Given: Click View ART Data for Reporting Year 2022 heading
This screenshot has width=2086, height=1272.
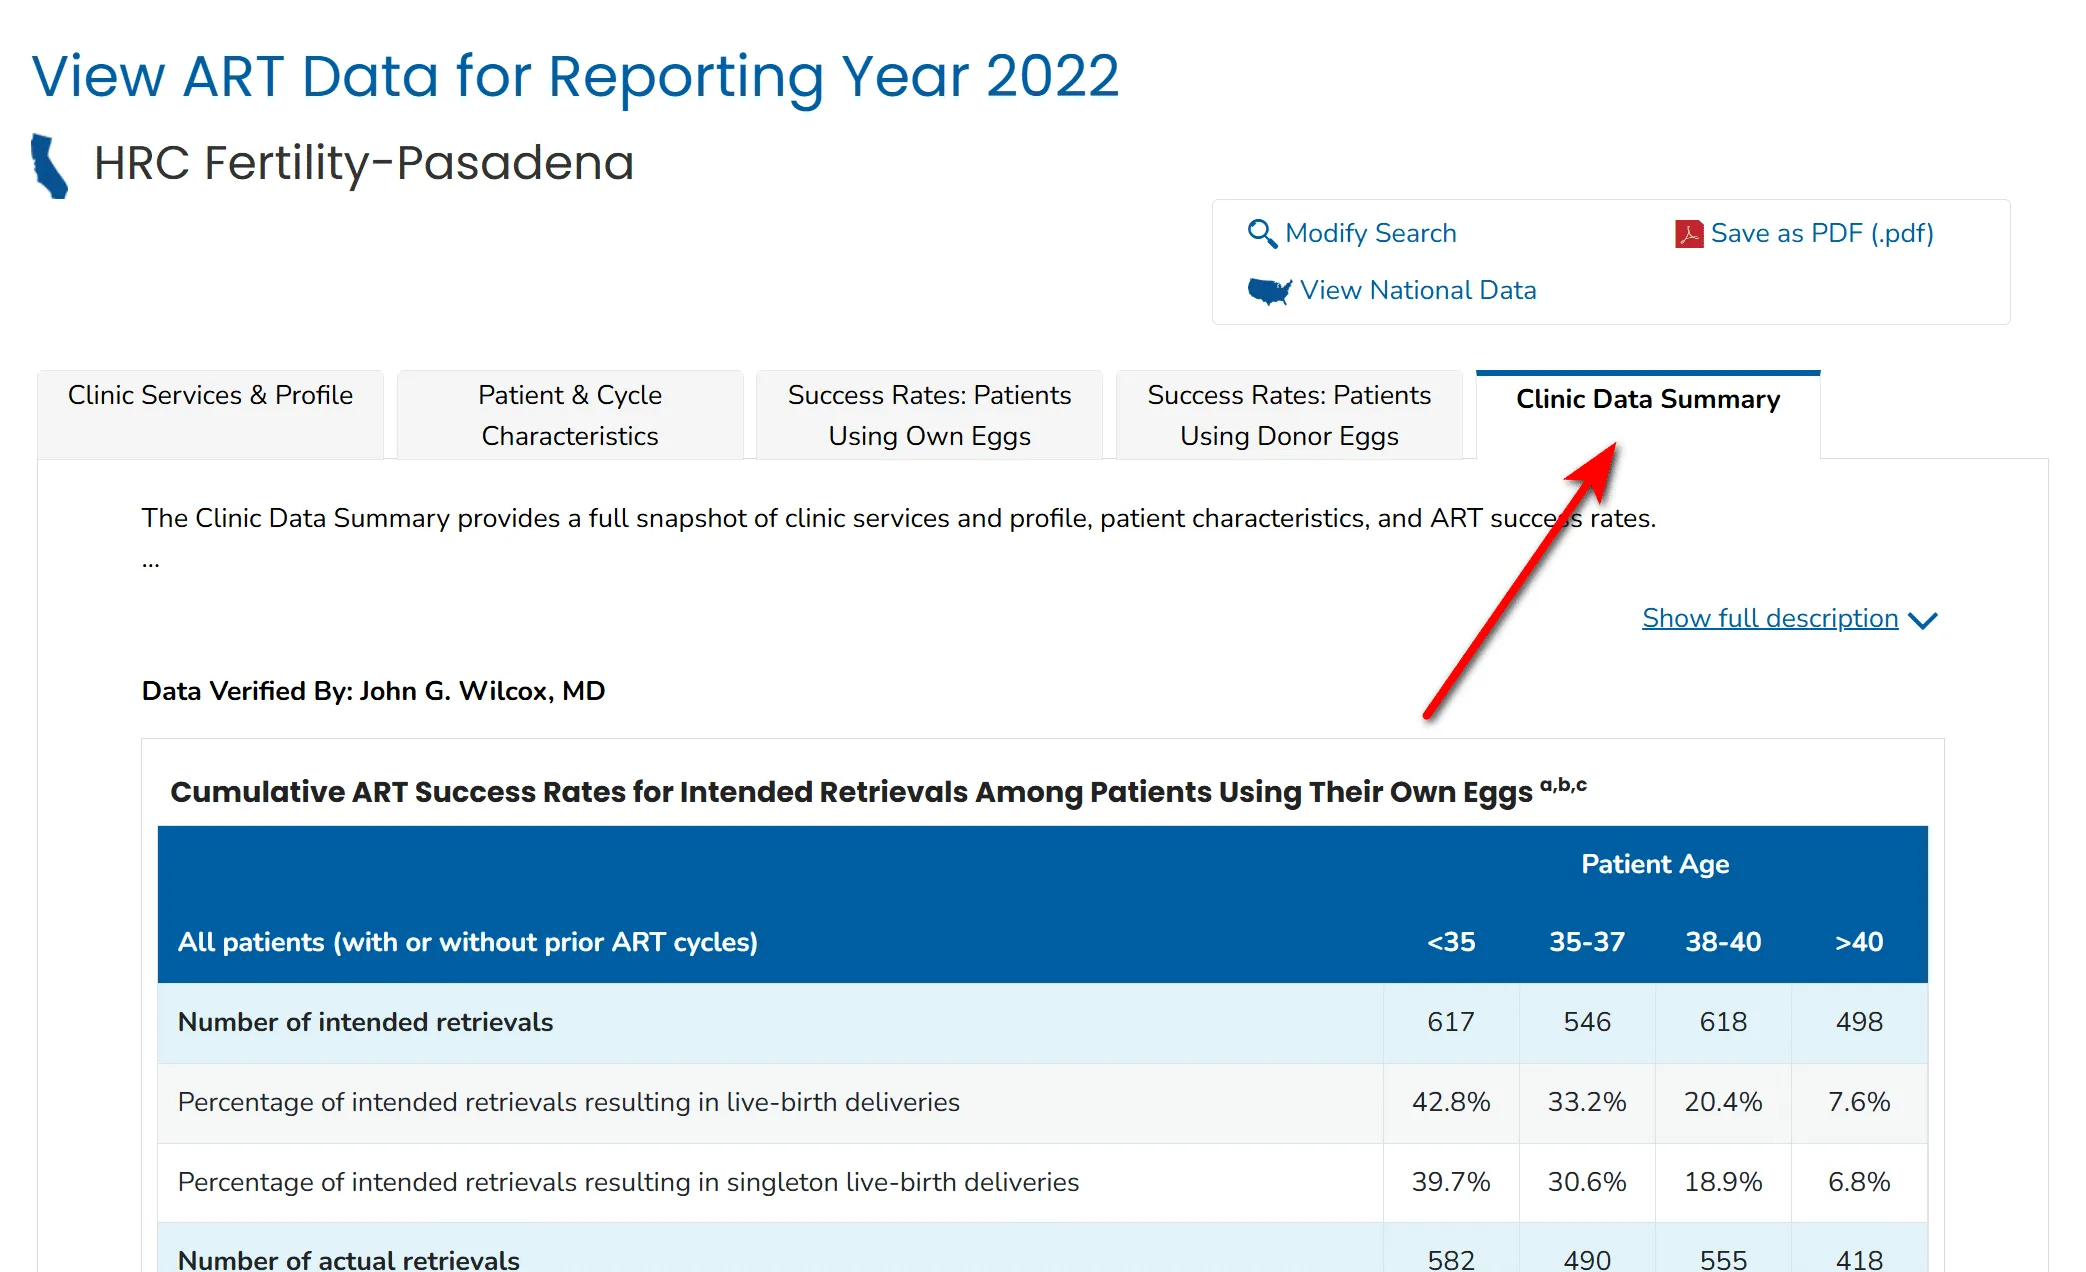Looking at the screenshot, I should [575, 76].
